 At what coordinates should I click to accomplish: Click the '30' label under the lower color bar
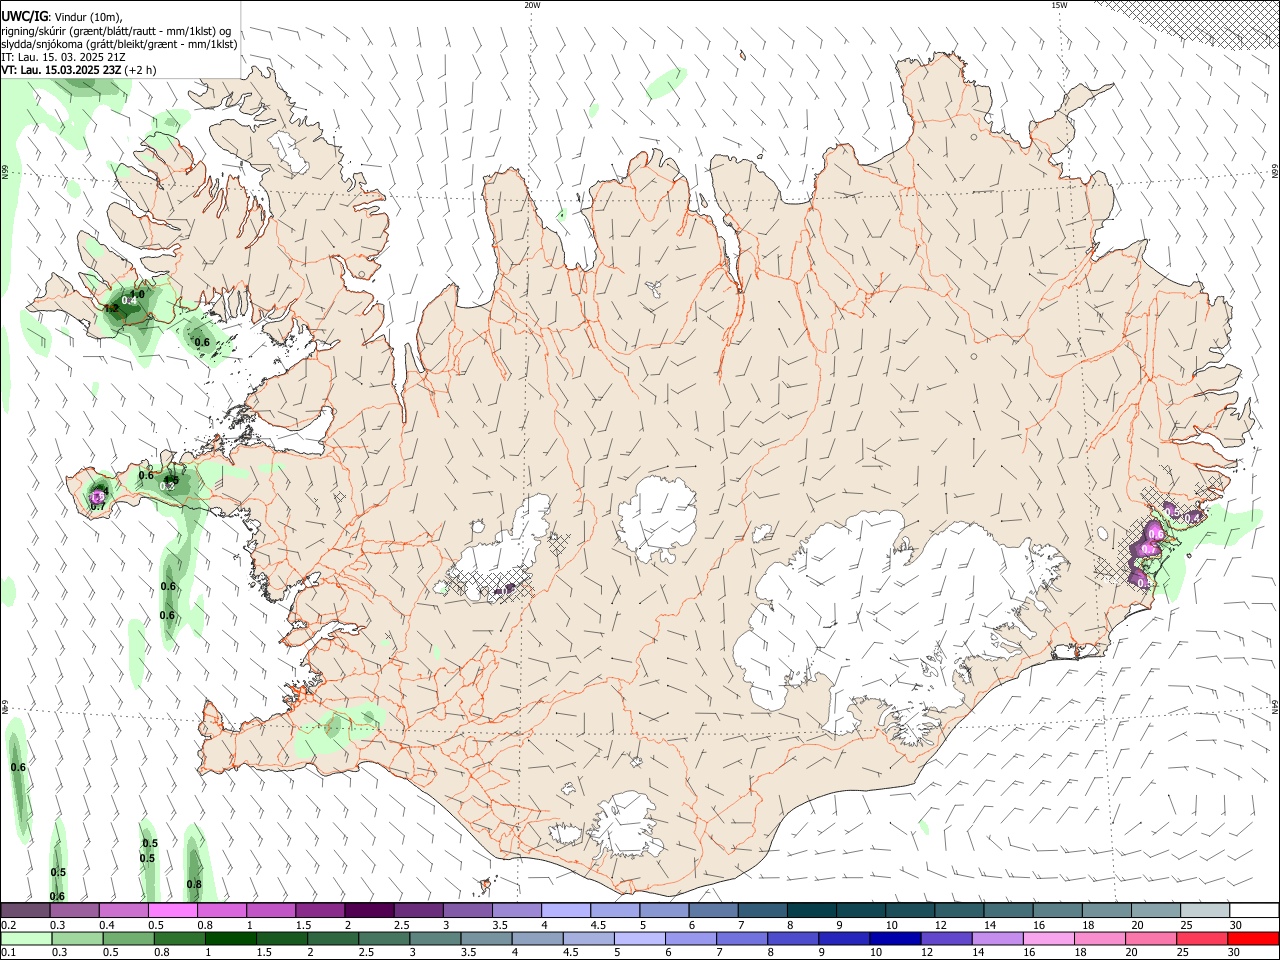(x=1235, y=953)
